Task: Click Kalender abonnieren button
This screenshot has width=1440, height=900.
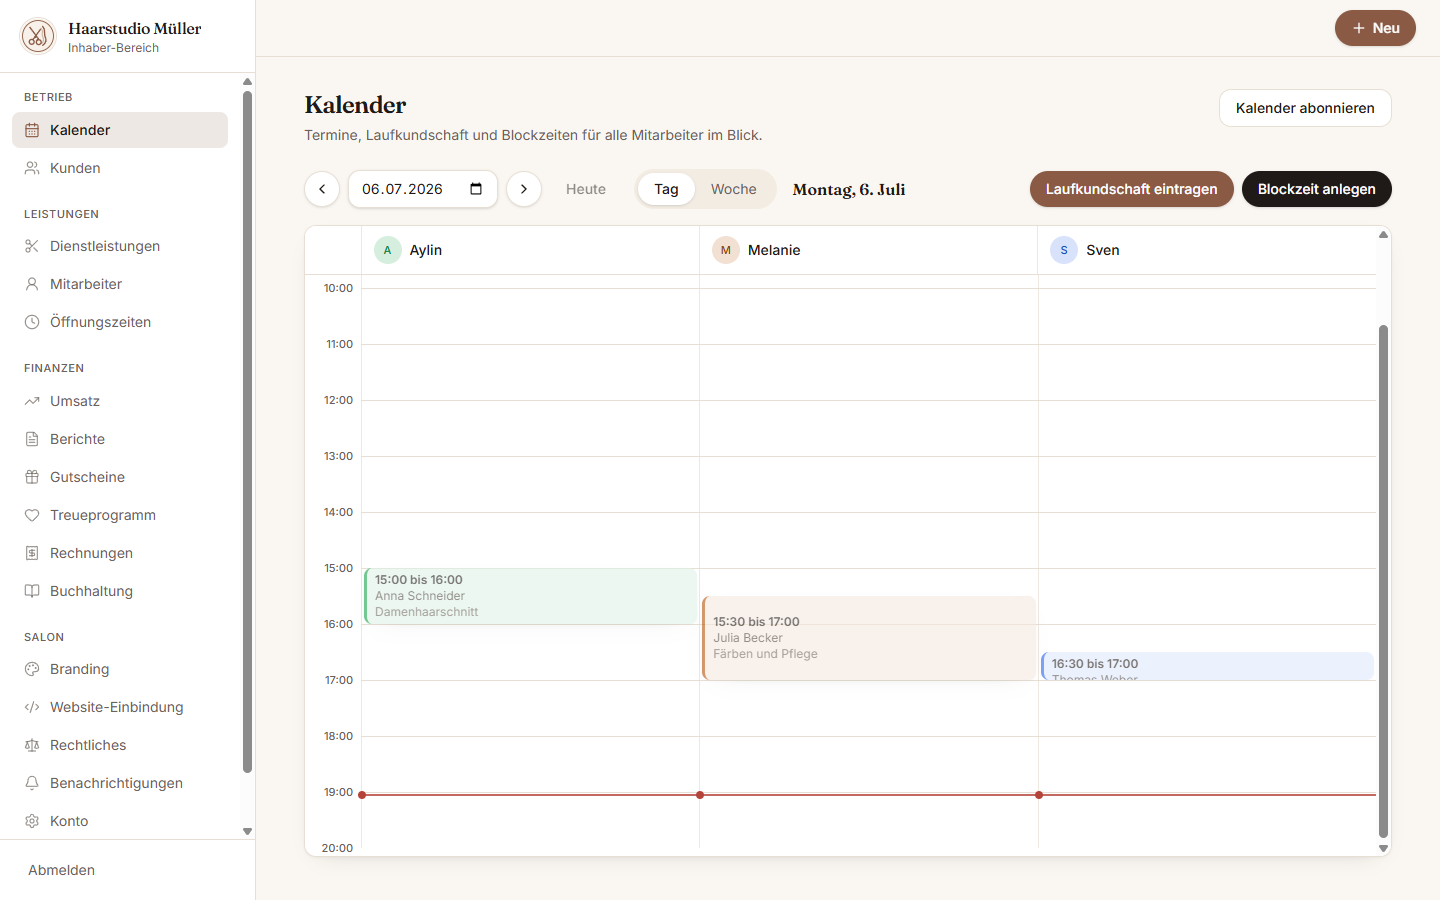Action: 1305,108
